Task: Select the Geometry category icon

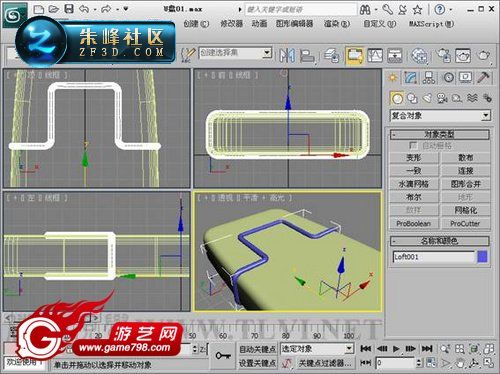Action: [397, 98]
